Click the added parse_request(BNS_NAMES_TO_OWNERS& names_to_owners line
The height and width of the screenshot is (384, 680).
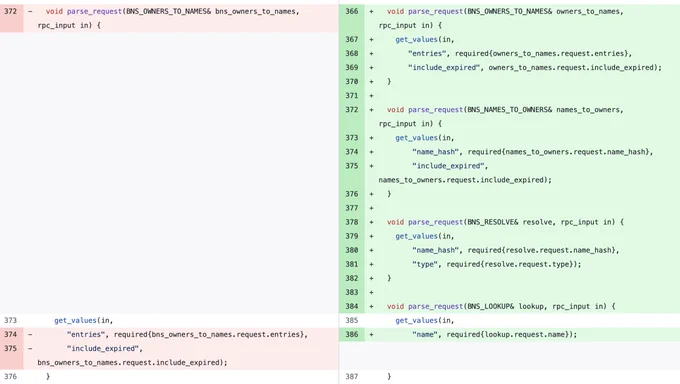point(505,110)
